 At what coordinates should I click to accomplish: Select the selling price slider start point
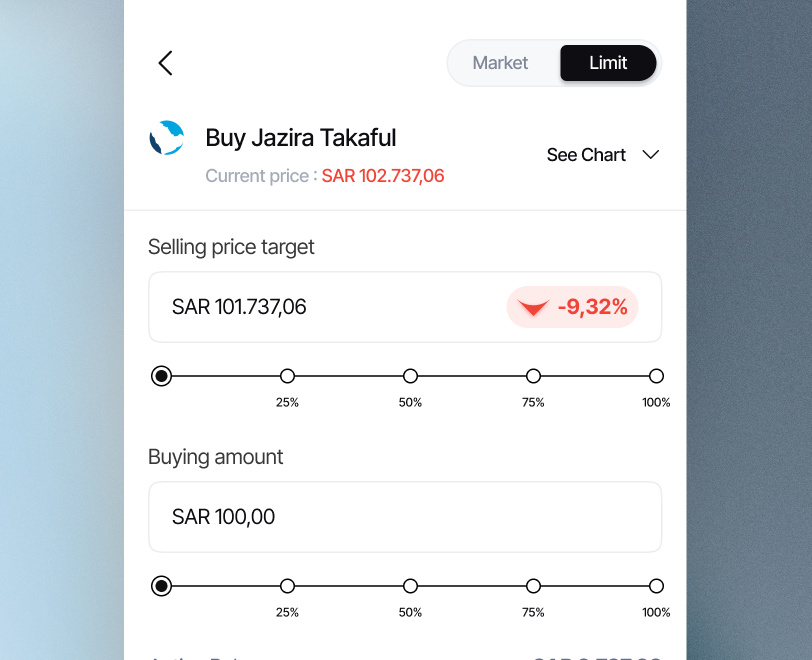[x=161, y=376]
